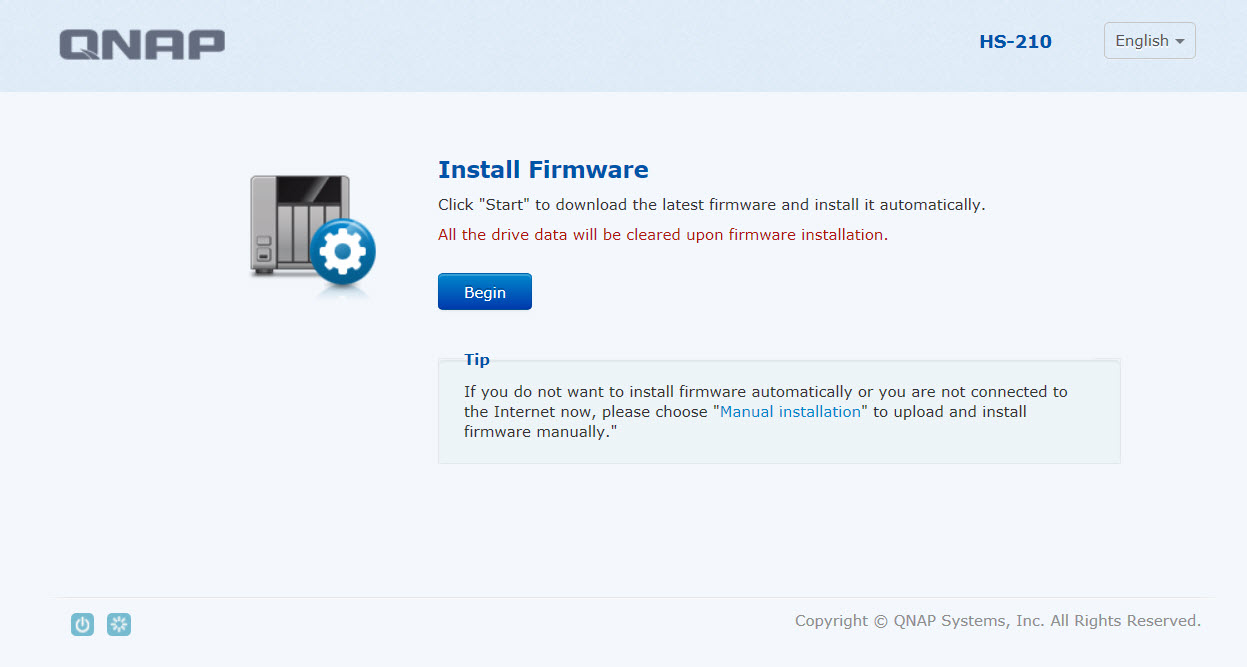
Task: Click "firmware manually" text in tip
Action: pyautogui.click(x=536, y=432)
